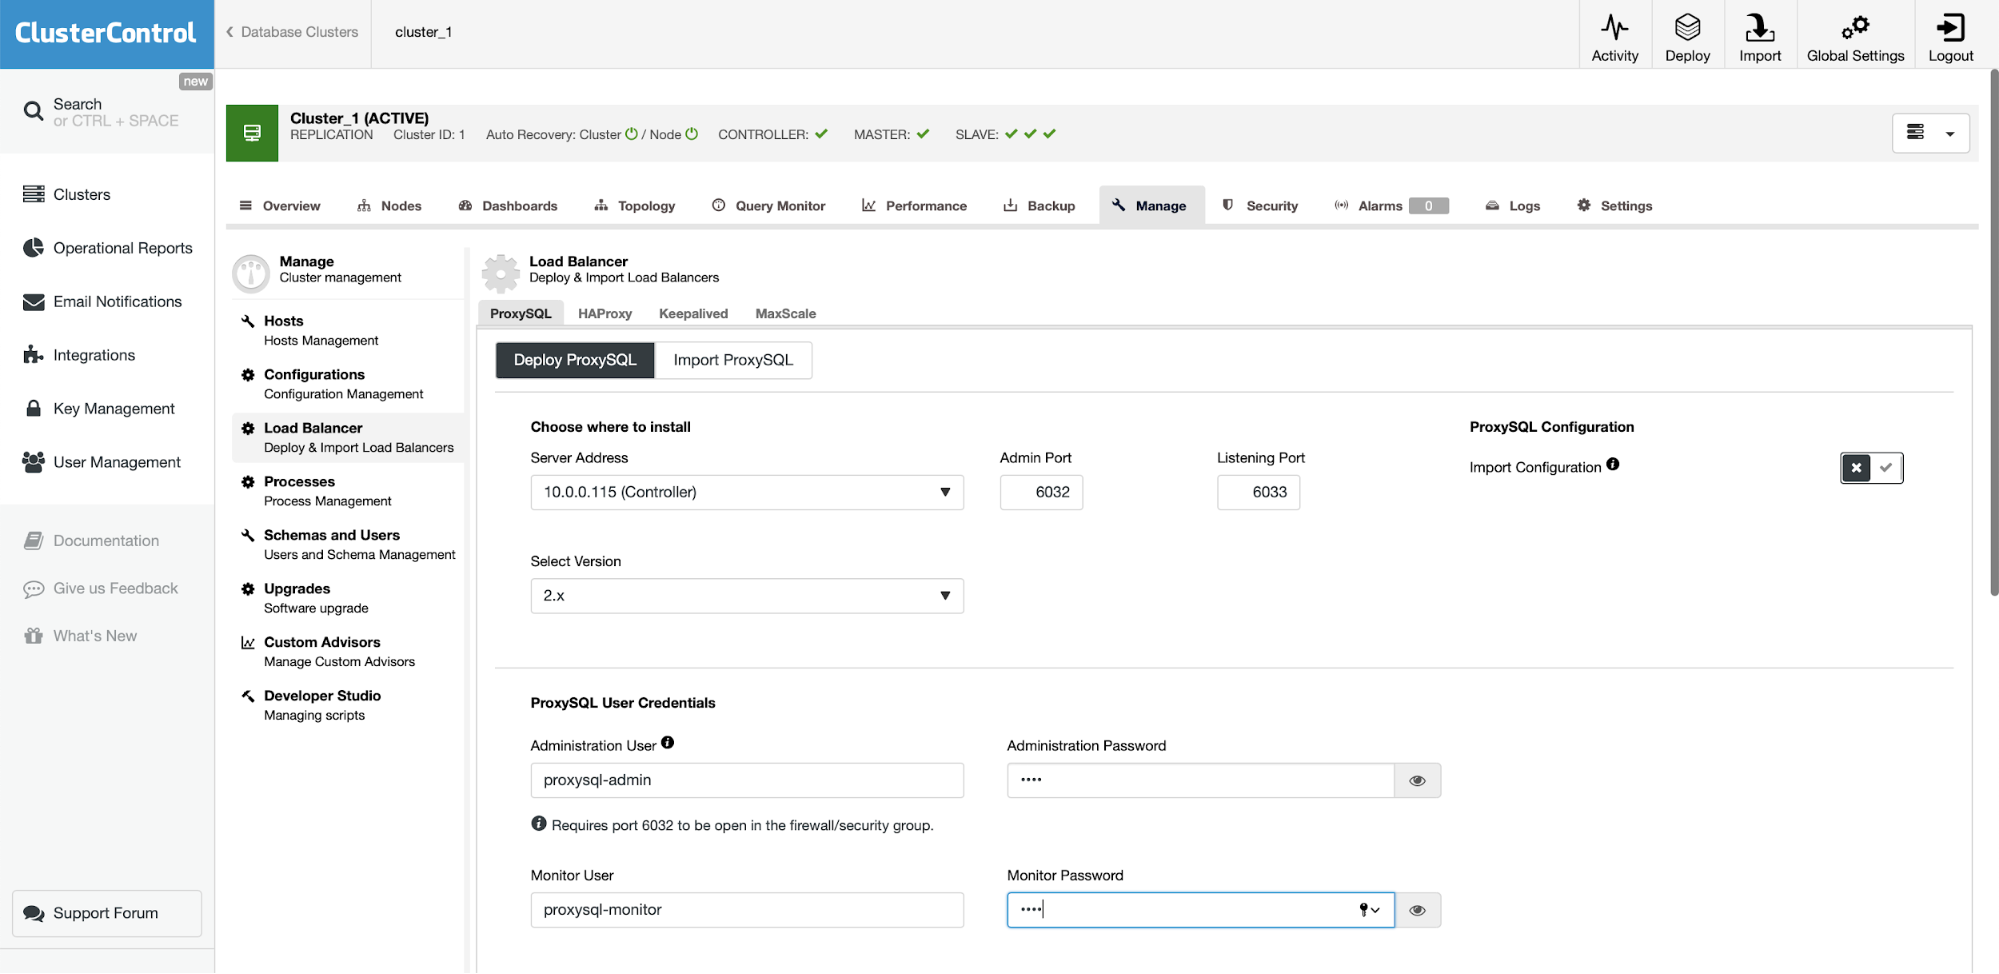The image size is (1999, 974).
Task: Open the Logs tab
Action: [x=1512, y=206]
